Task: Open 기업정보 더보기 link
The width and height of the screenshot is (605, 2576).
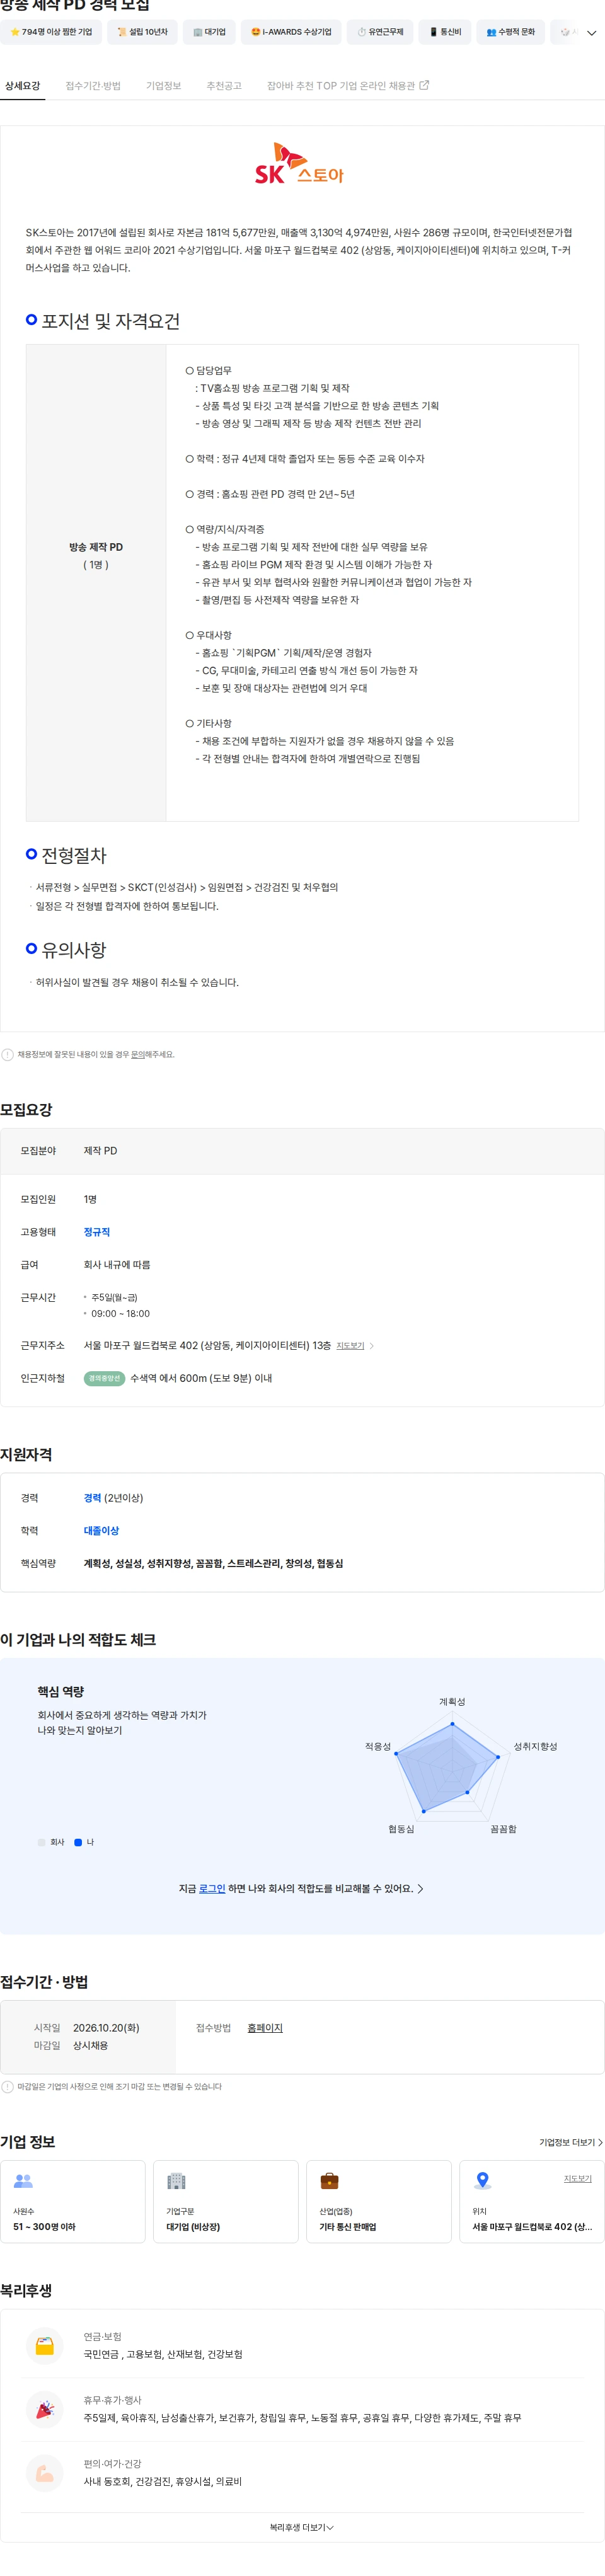Action: point(571,2143)
